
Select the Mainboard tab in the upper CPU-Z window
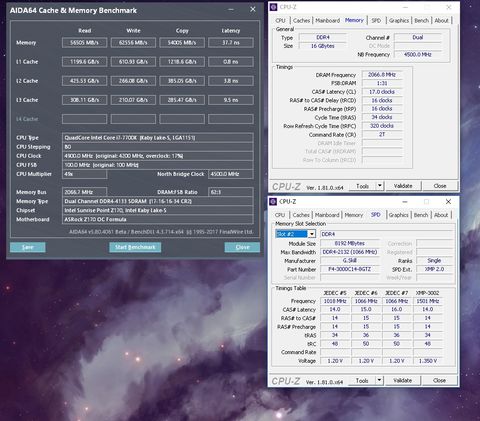(x=327, y=21)
